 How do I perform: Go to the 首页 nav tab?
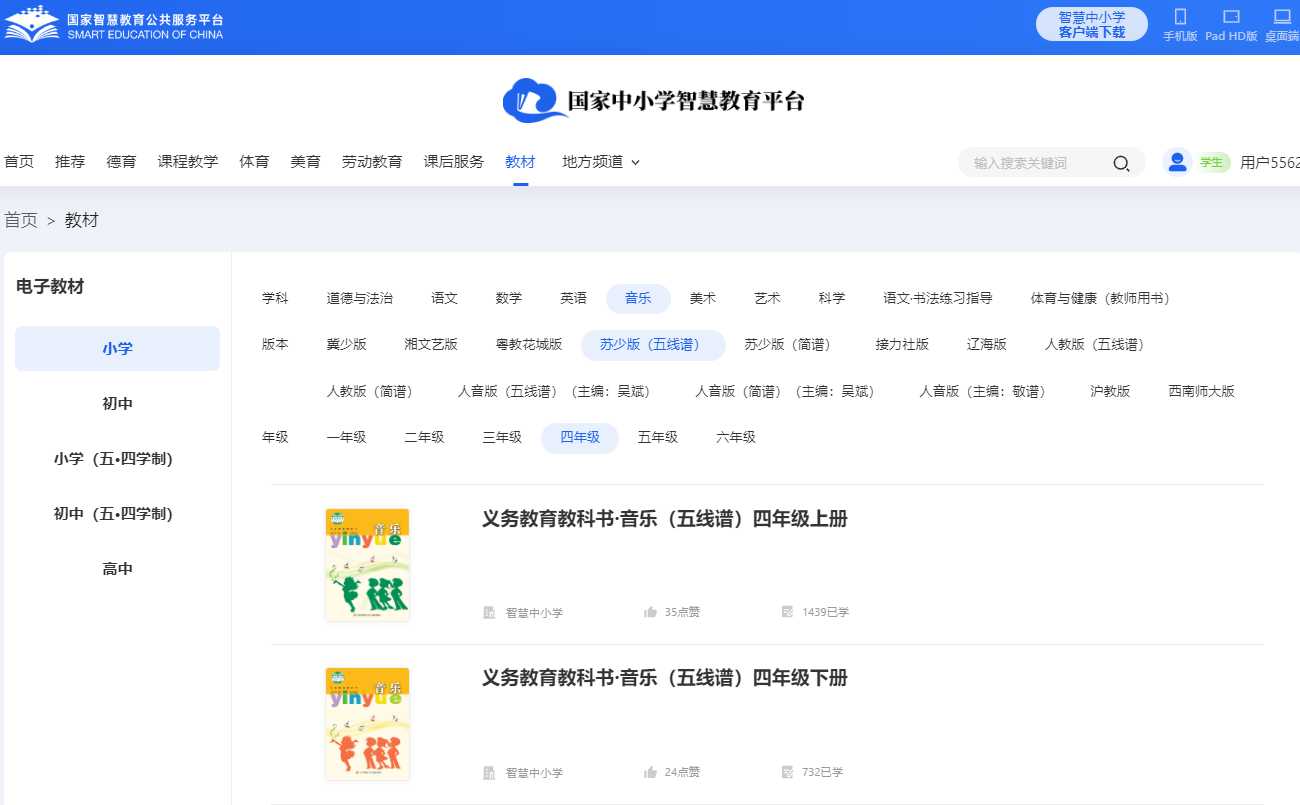(19, 161)
